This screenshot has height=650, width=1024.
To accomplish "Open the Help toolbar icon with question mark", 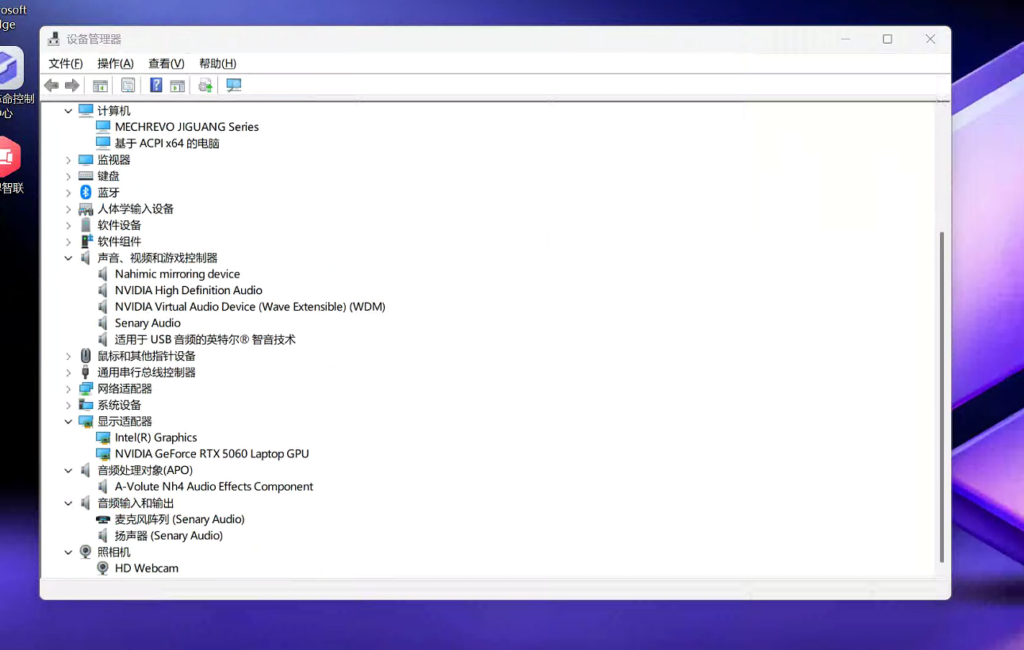I will pos(156,85).
